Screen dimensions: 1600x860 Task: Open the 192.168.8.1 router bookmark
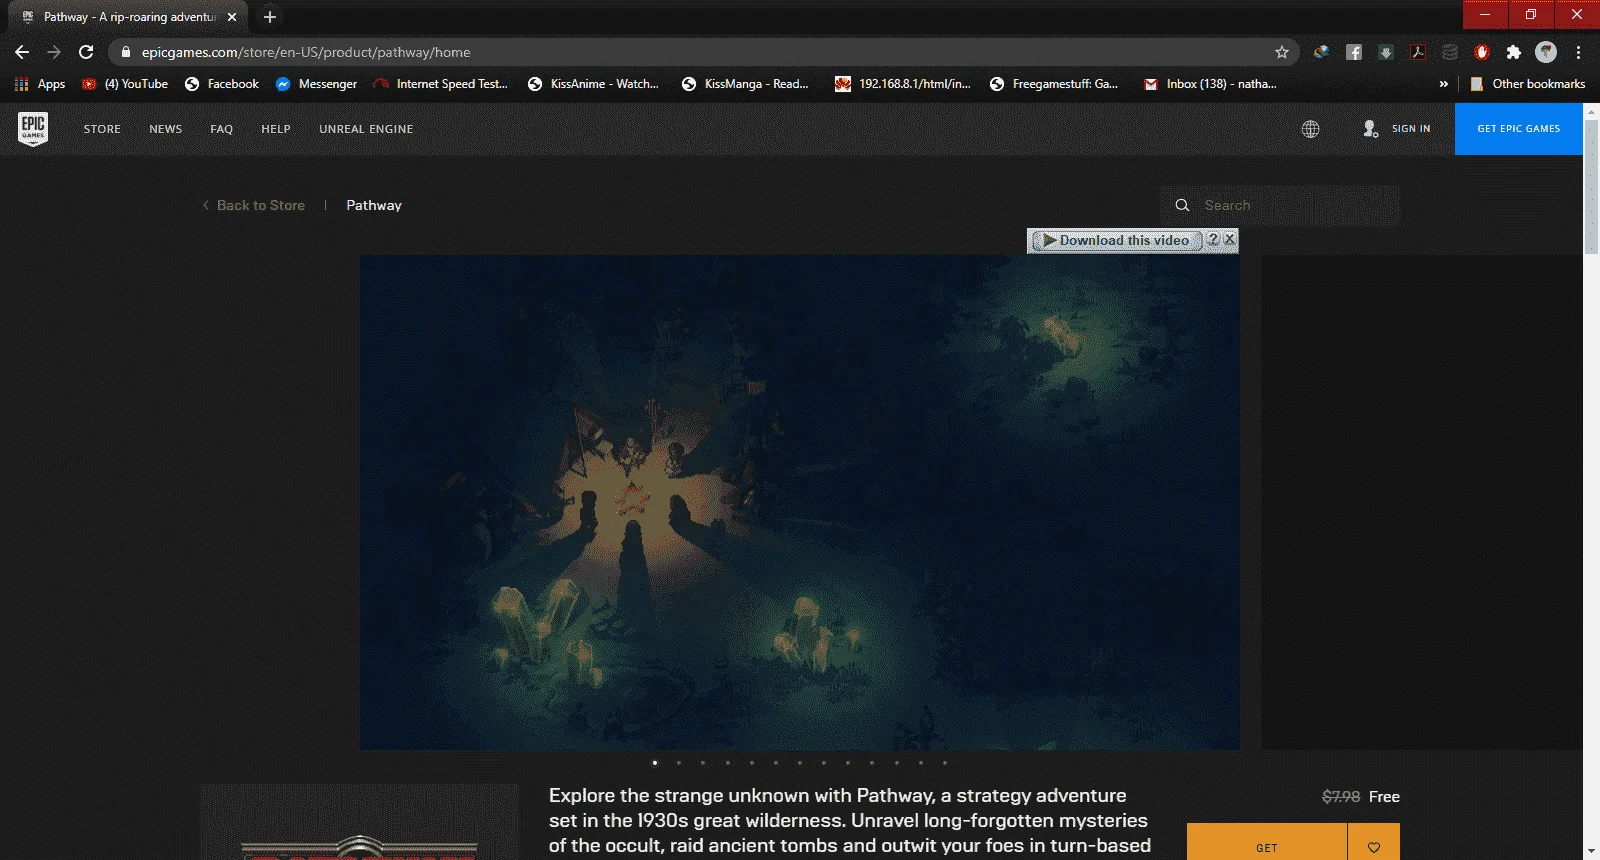[x=903, y=84]
